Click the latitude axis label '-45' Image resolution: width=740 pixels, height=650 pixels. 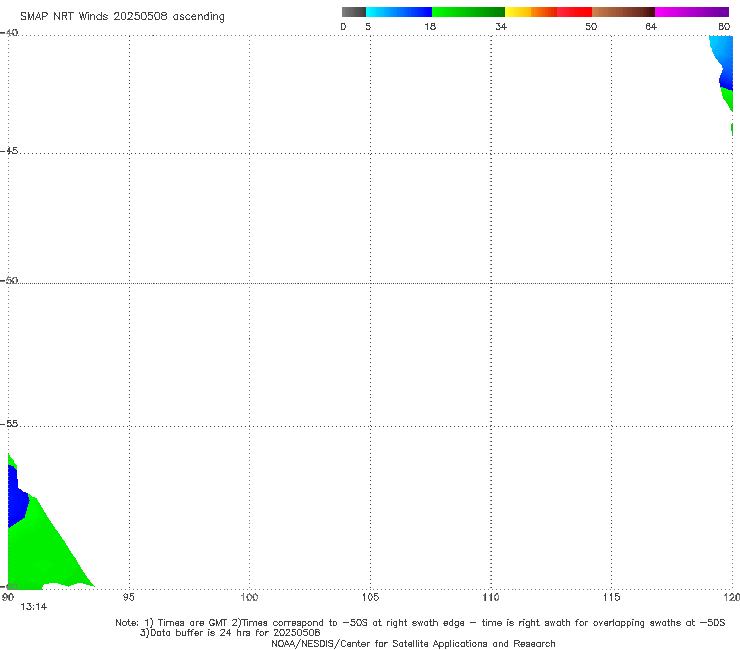(9, 151)
